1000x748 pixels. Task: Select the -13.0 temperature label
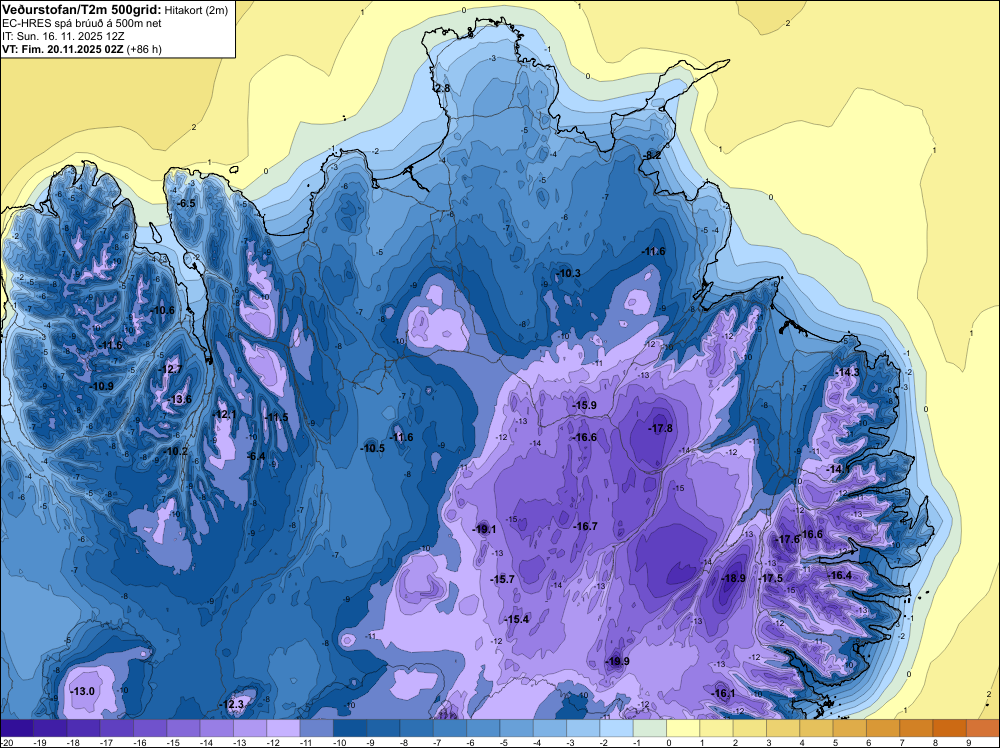[x=82, y=691]
